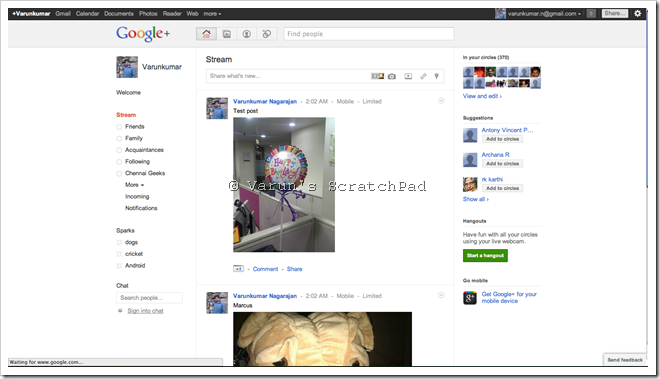Click +Varunkumar in top bar
Screen dimensions: 660x379
click(31, 13)
